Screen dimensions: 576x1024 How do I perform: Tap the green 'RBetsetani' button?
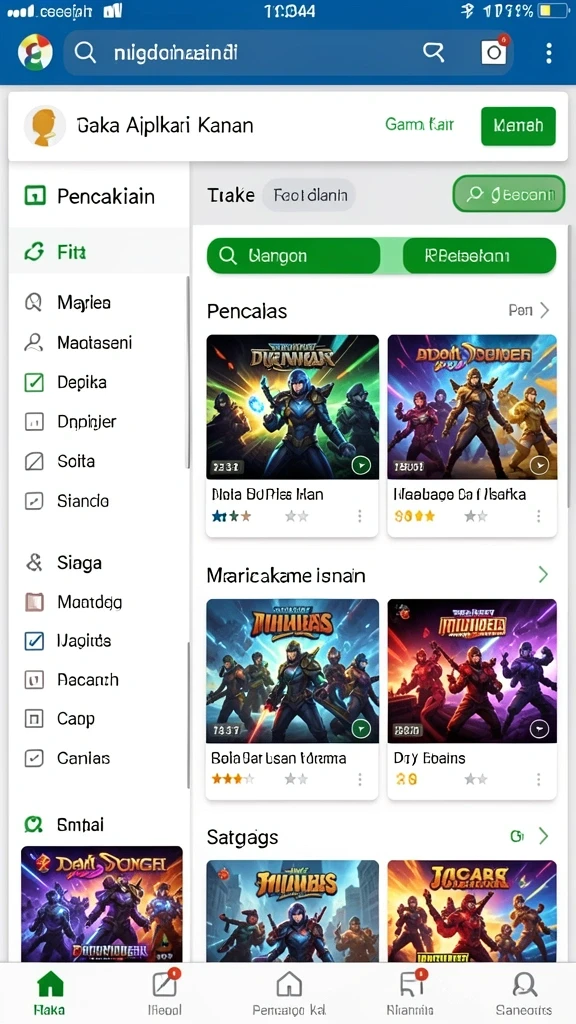[479, 255]
